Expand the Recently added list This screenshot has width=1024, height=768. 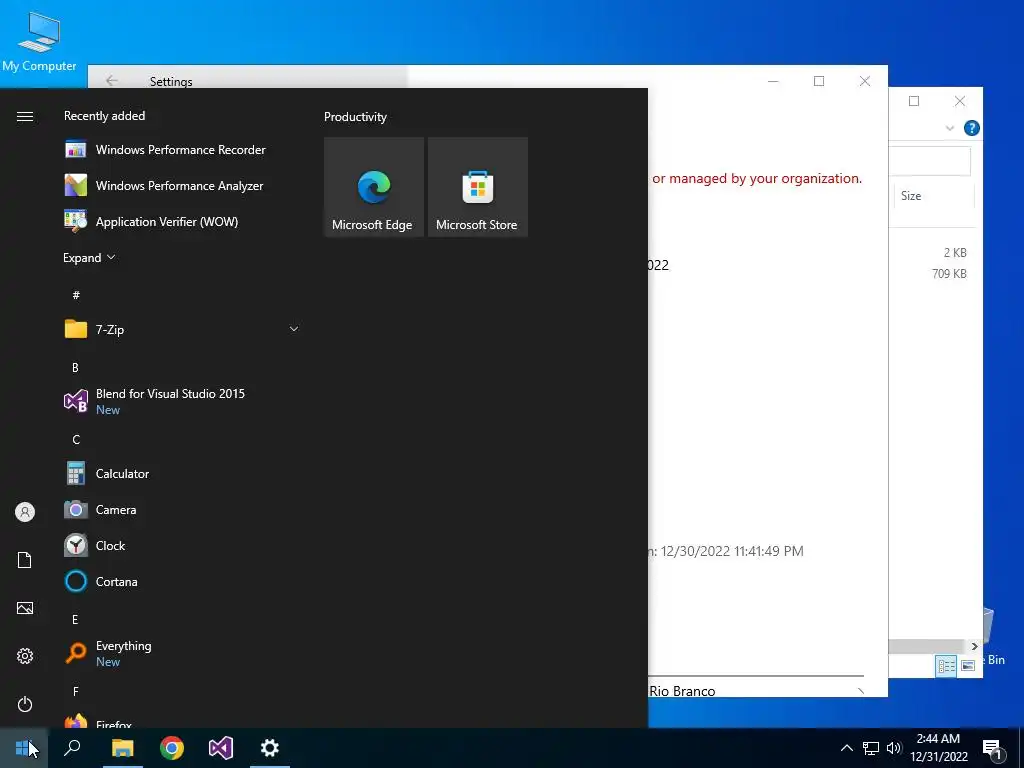pos(89,258)
